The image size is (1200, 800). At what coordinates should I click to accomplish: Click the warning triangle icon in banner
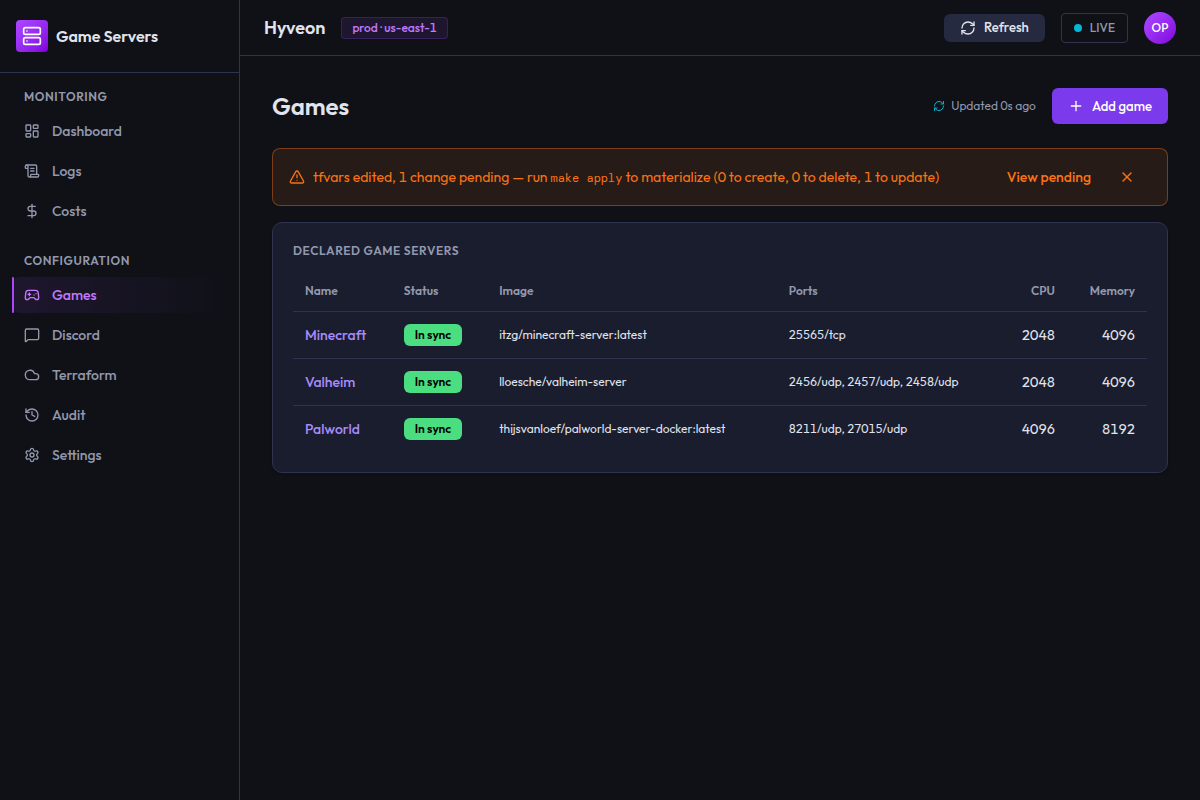click(297, 177)
